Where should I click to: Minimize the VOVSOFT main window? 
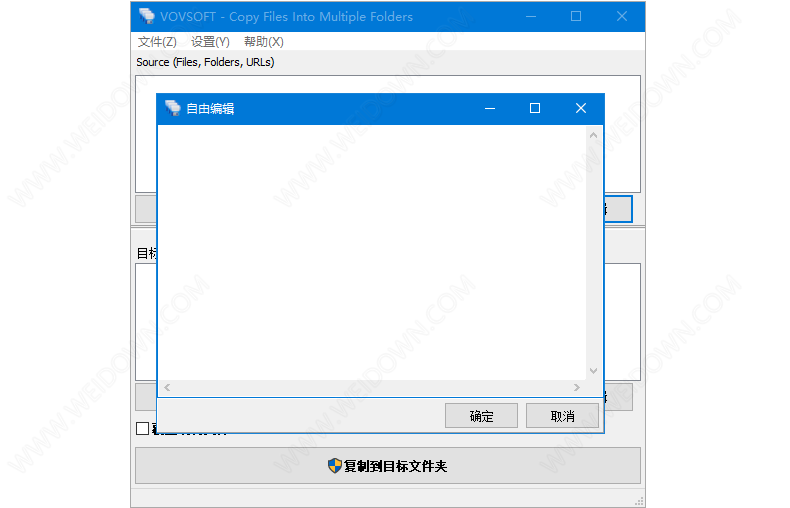(530, 16)
